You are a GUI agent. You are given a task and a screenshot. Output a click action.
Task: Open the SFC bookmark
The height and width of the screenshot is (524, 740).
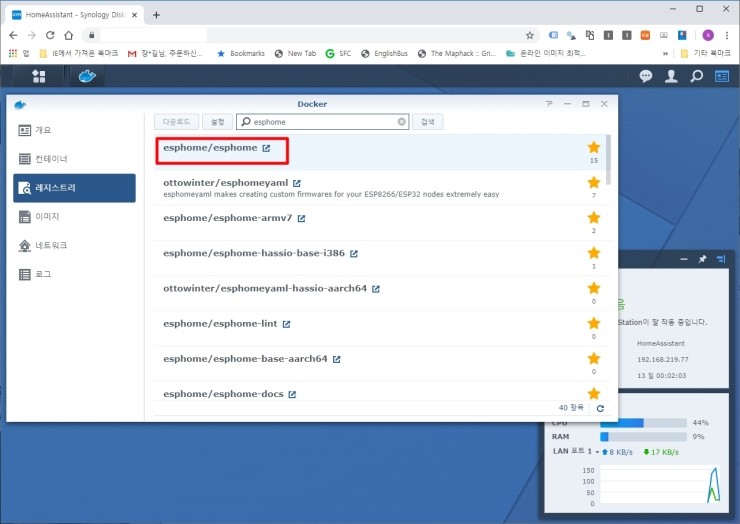[x=338, y=54]
